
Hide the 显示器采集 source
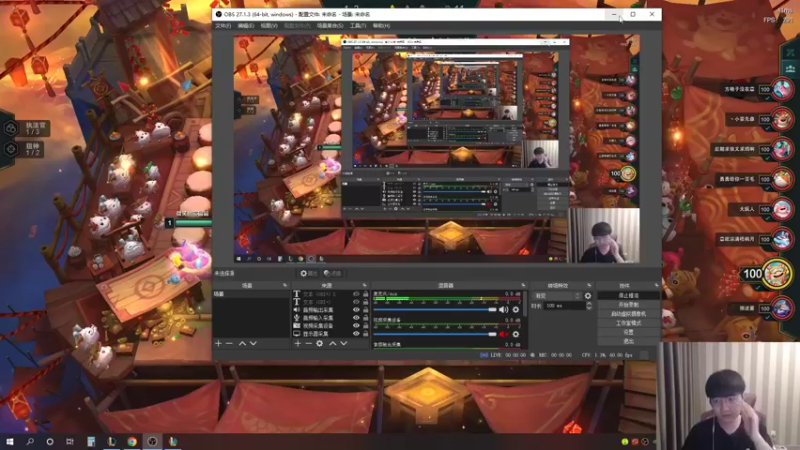356,333
